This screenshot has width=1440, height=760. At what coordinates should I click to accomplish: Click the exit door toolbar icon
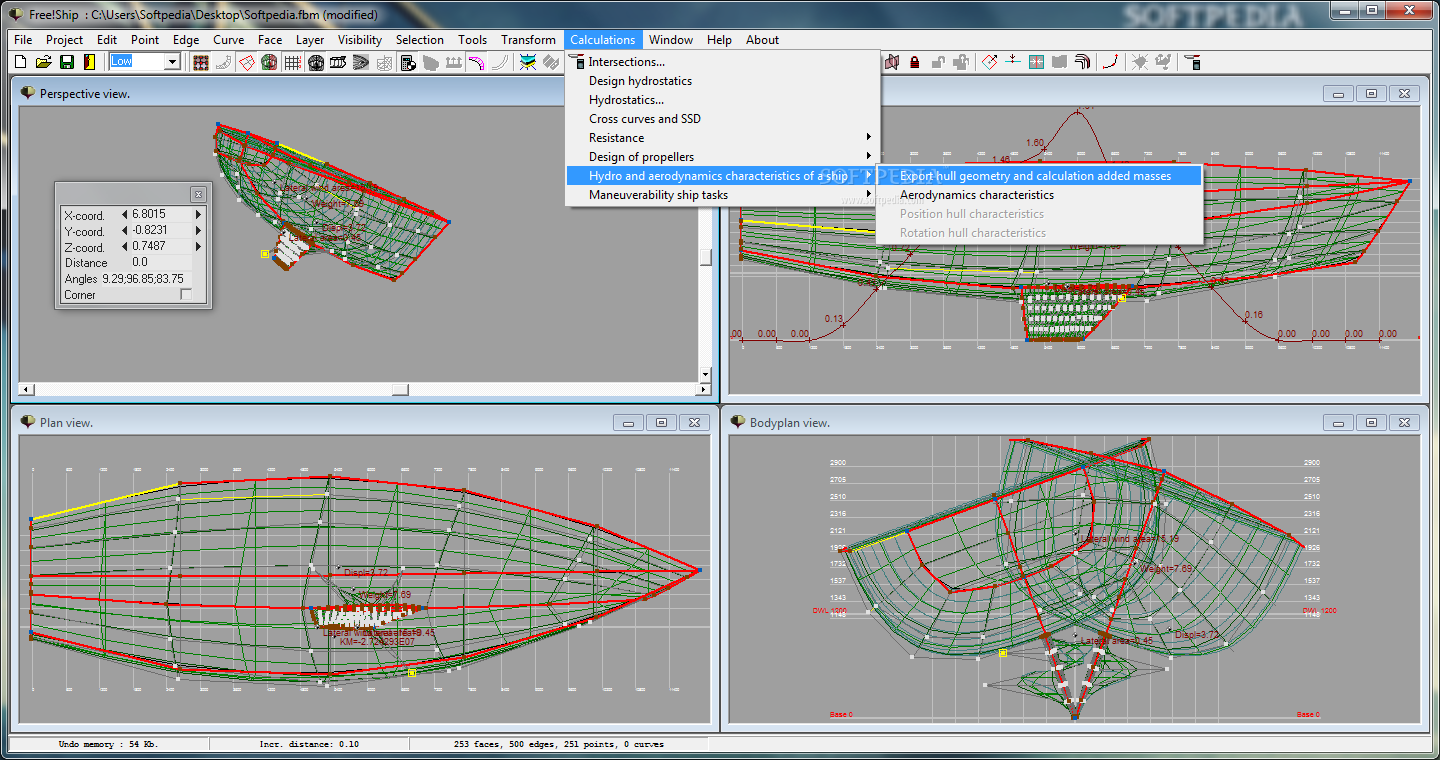pos(89,62)
